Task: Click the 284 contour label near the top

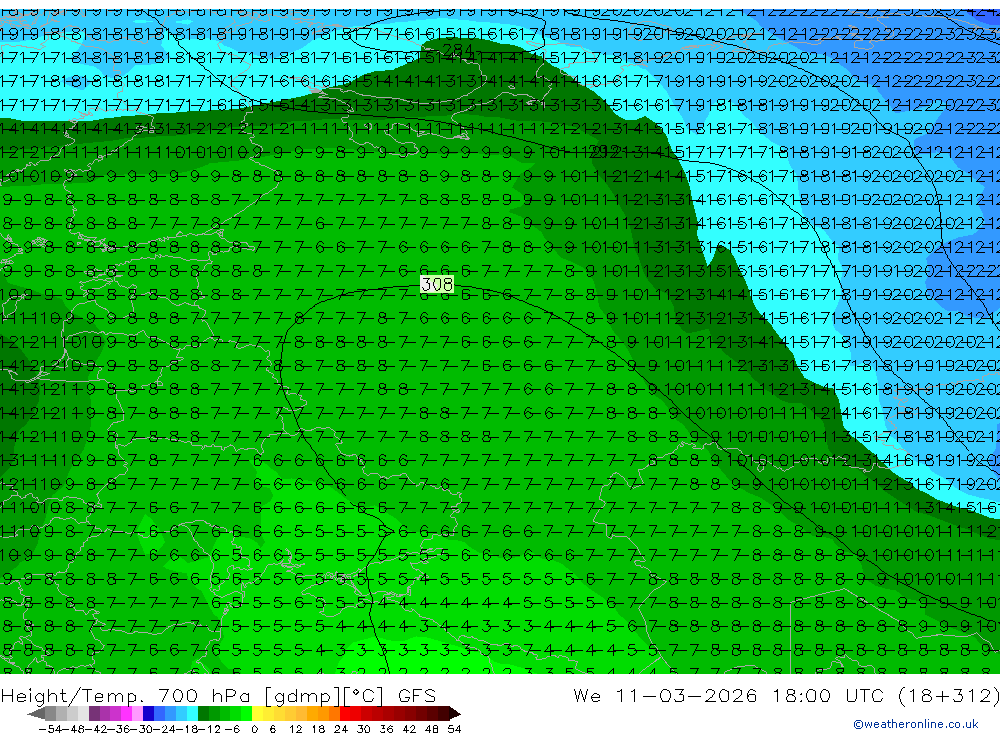Action: [x=457, y=49]
